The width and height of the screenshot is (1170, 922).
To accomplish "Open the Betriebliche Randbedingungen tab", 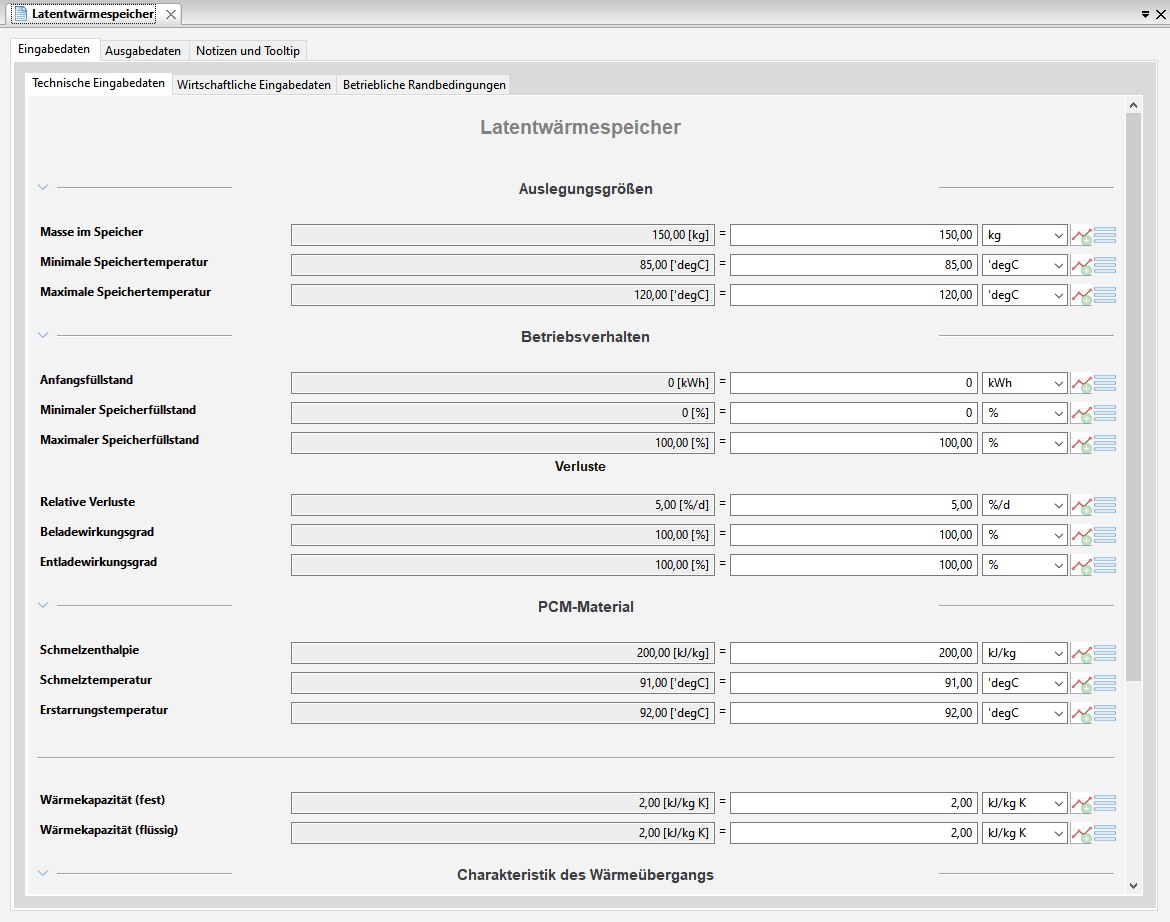I will point(425,85).
